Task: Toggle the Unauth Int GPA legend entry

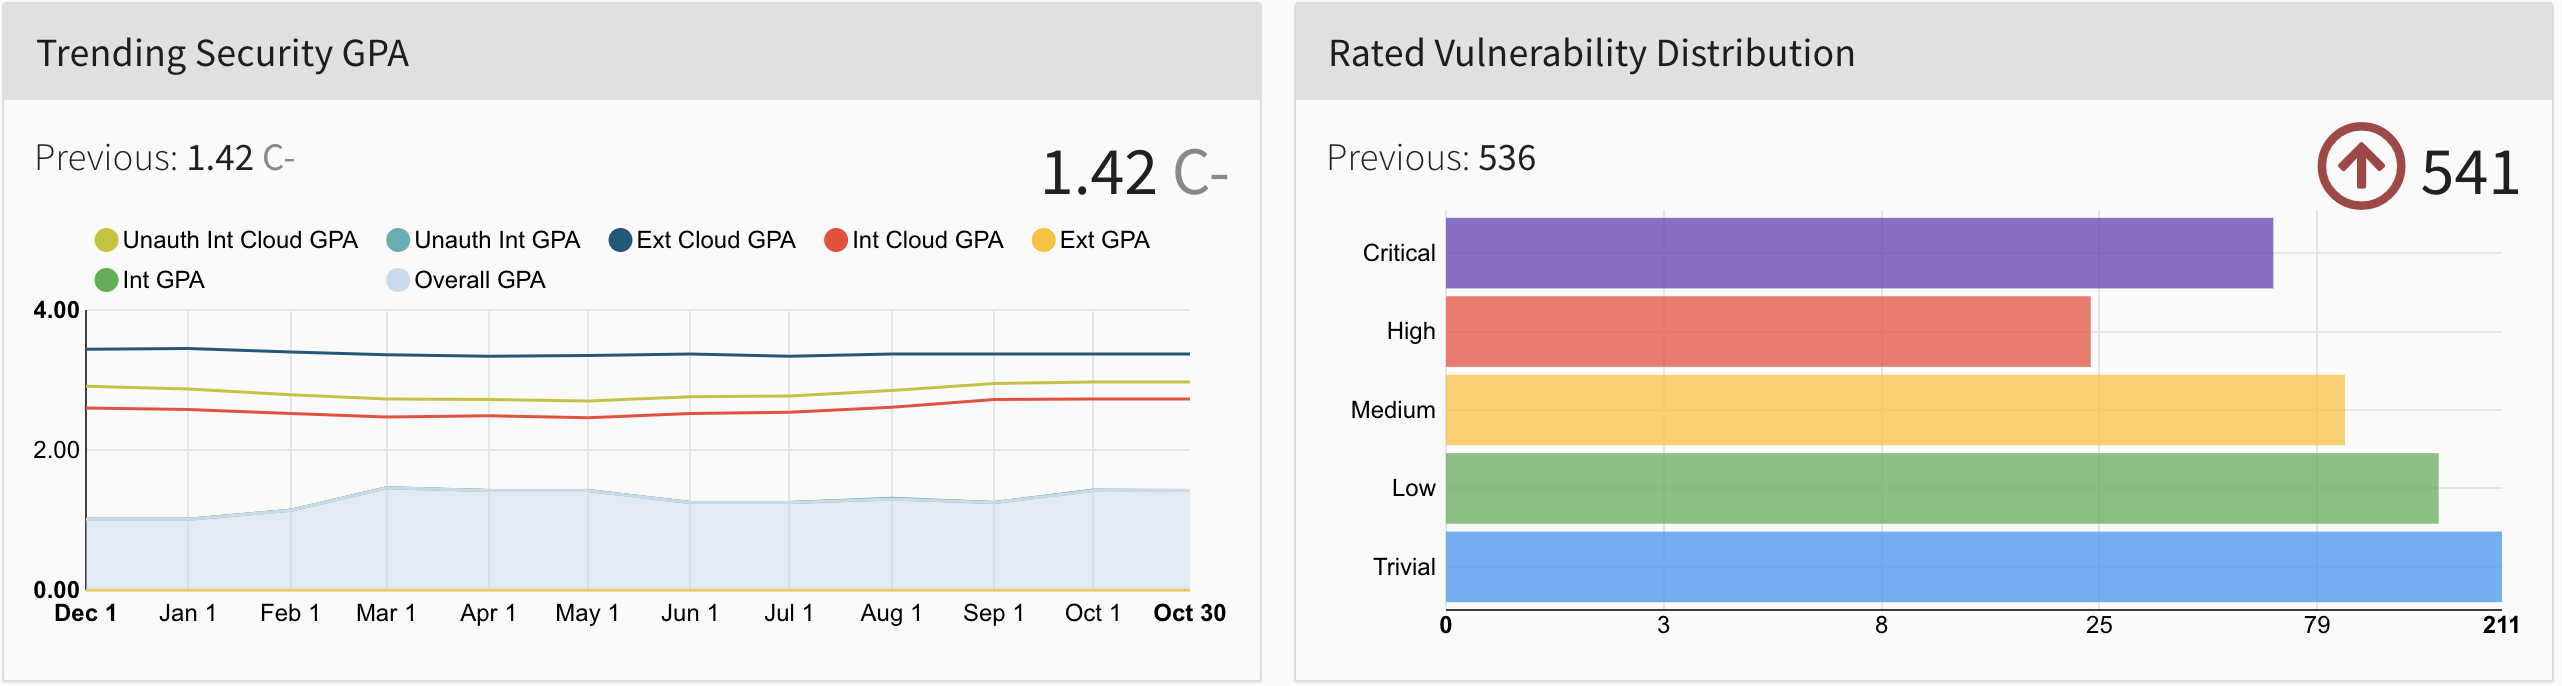Action: [484, 240]
